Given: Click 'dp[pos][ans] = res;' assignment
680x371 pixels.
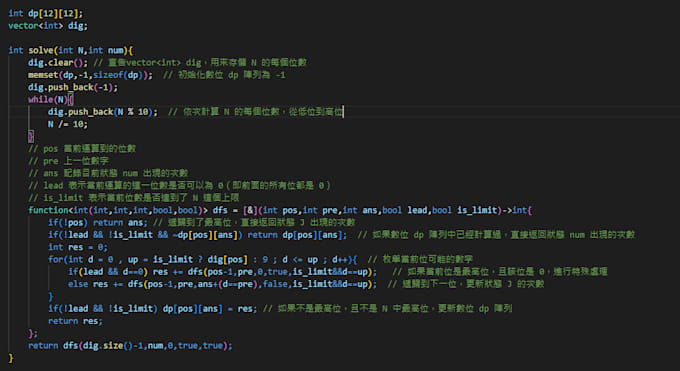Looking at the screenshot, I should coord(210,309).
